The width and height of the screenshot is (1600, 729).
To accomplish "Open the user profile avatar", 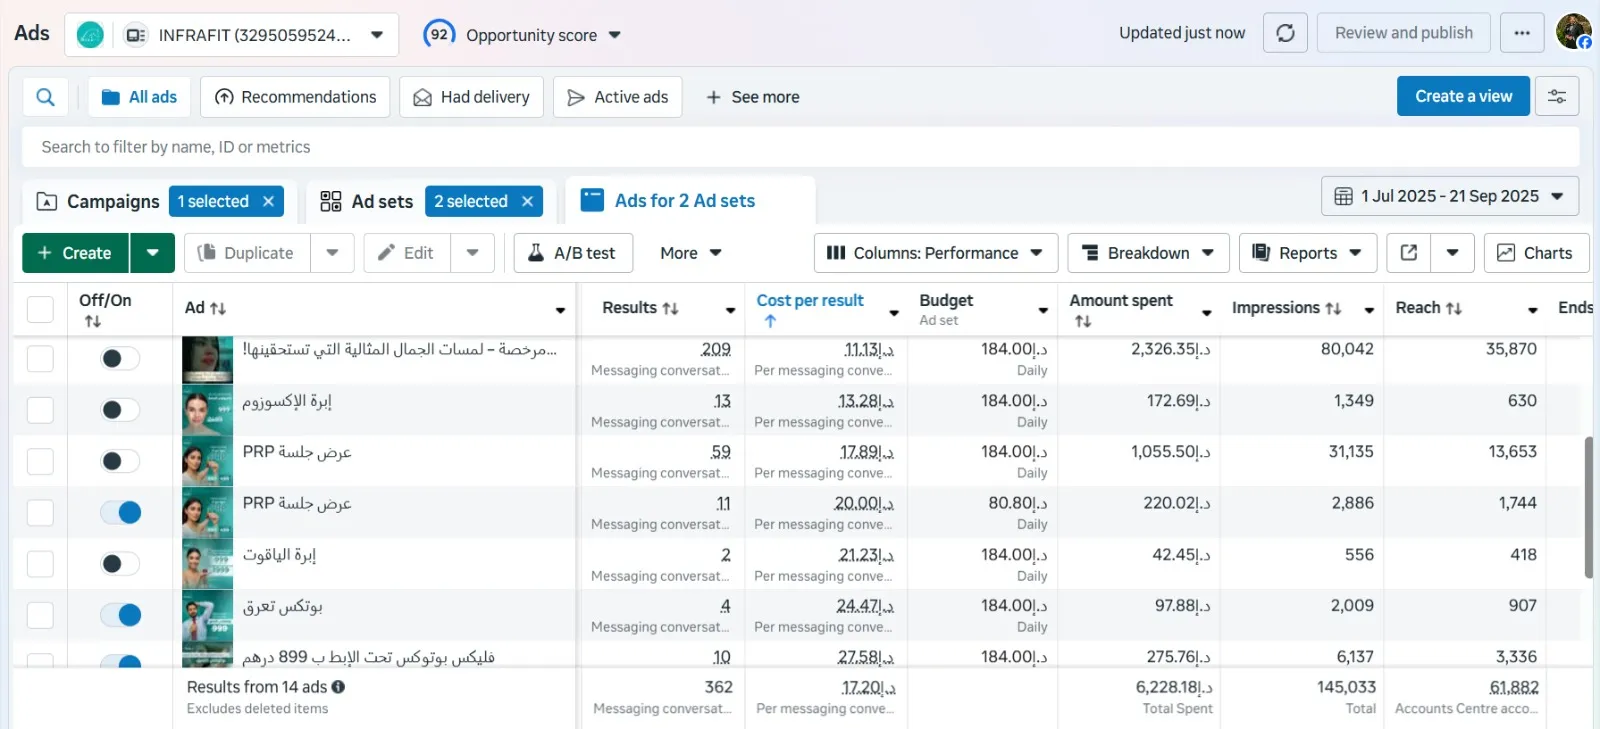I will pyautogui.click(x=1574, y=32).
